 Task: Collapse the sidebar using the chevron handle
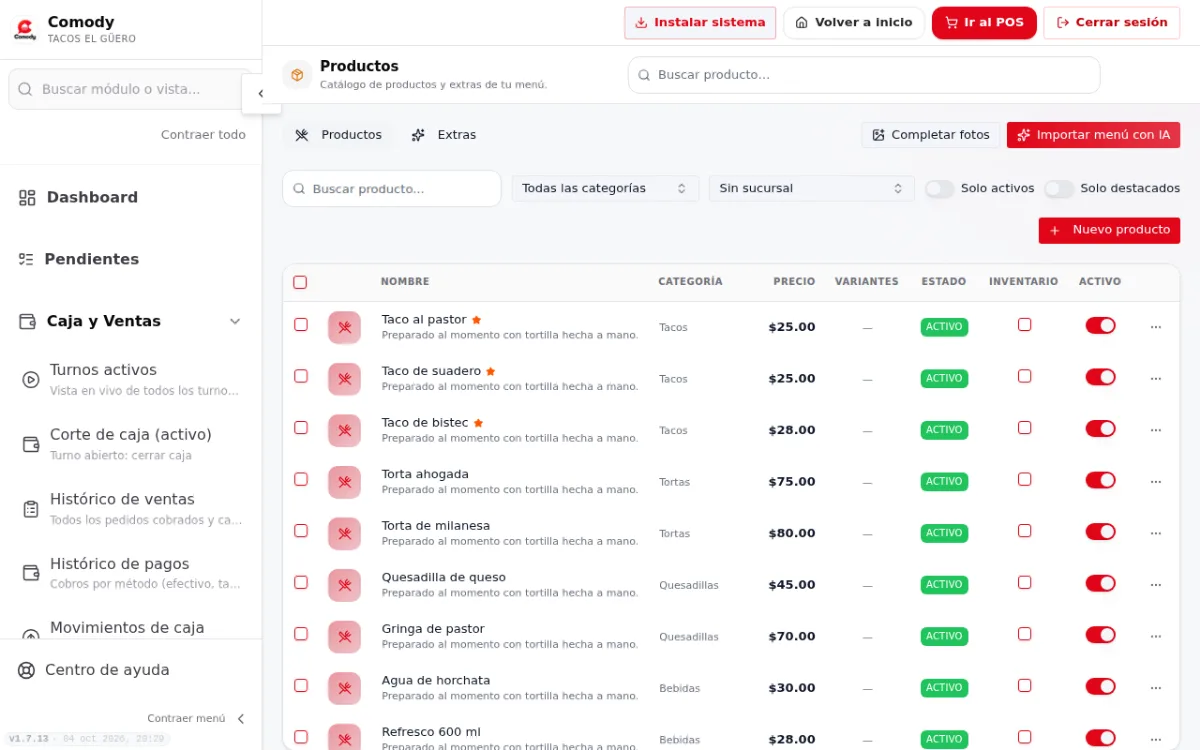[261, 94]
